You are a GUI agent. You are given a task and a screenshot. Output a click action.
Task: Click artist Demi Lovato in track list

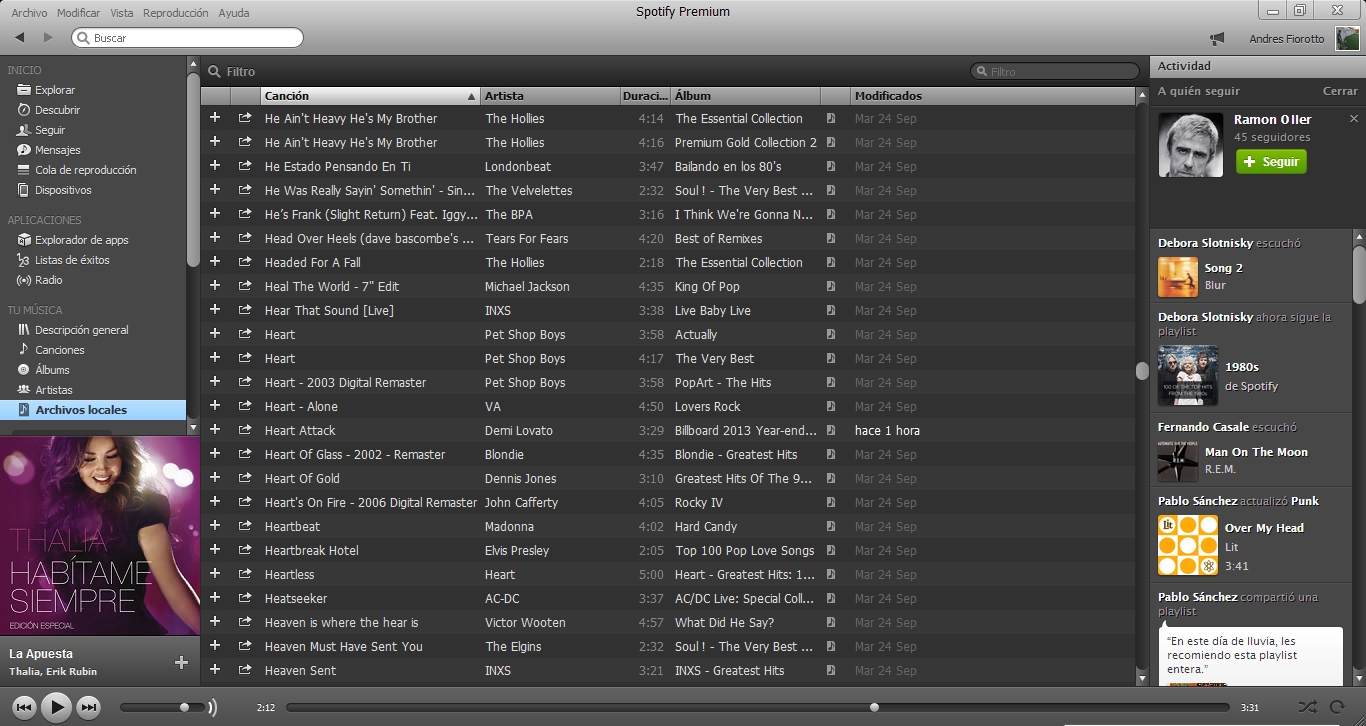pos(519,430)
